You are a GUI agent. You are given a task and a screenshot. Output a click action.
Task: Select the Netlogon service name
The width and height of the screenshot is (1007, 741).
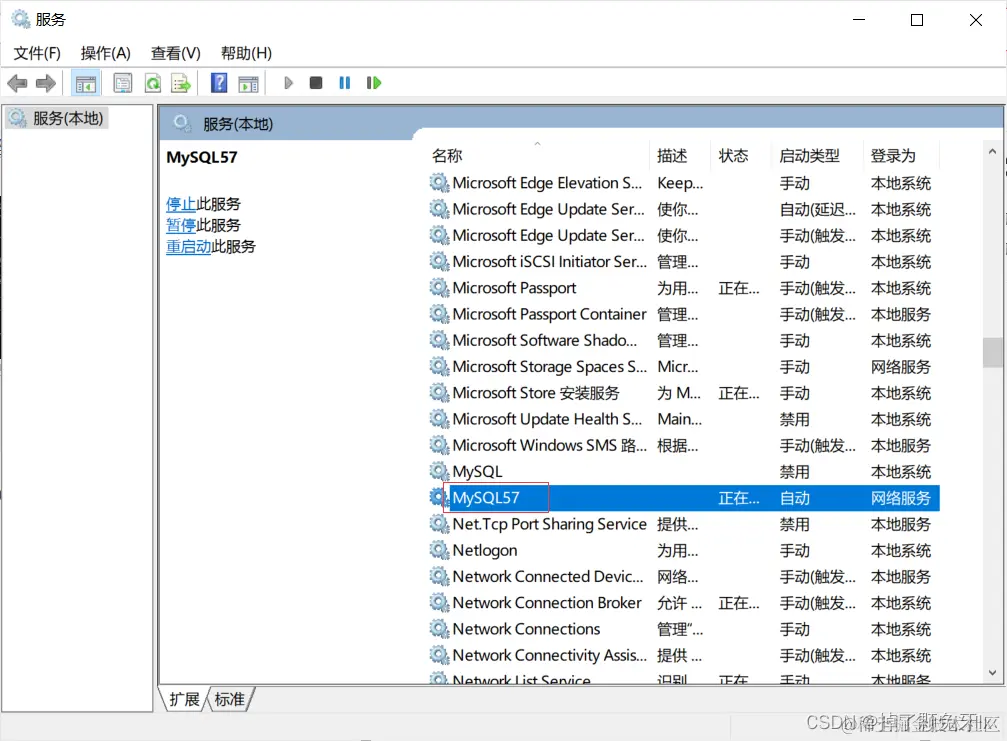(485, 550)
